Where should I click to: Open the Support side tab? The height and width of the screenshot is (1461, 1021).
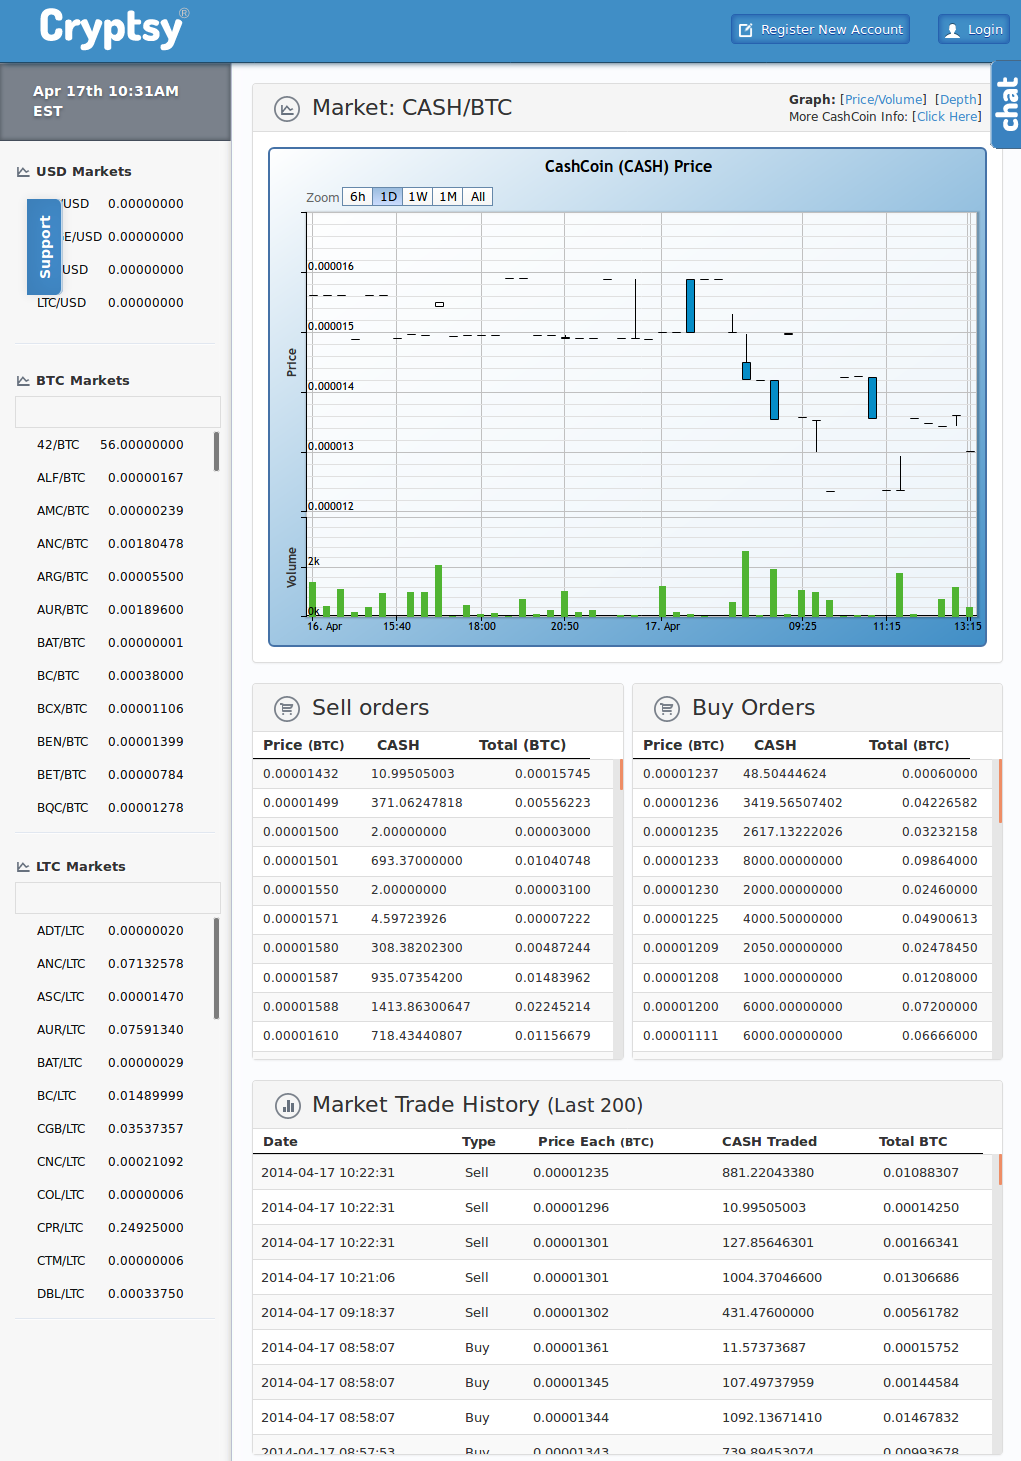(x=44, y=247)
